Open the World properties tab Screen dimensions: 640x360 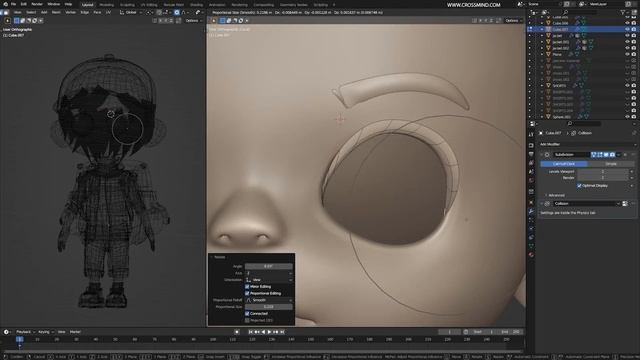531,180
